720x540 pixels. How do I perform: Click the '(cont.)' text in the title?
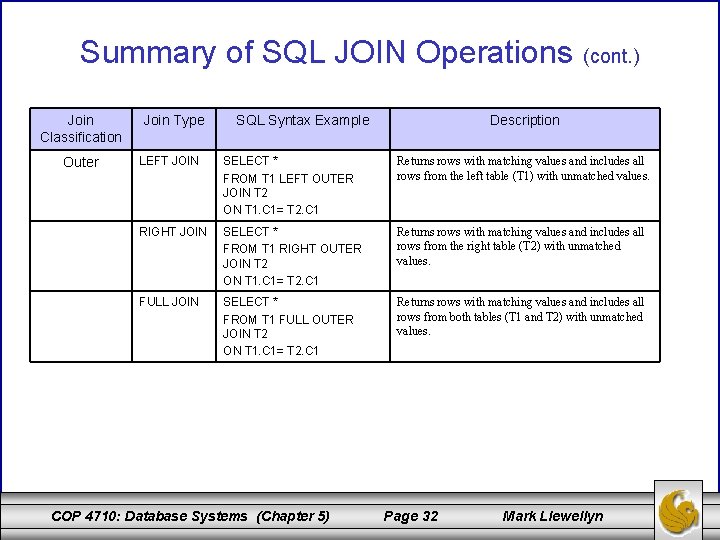[611, 56]
